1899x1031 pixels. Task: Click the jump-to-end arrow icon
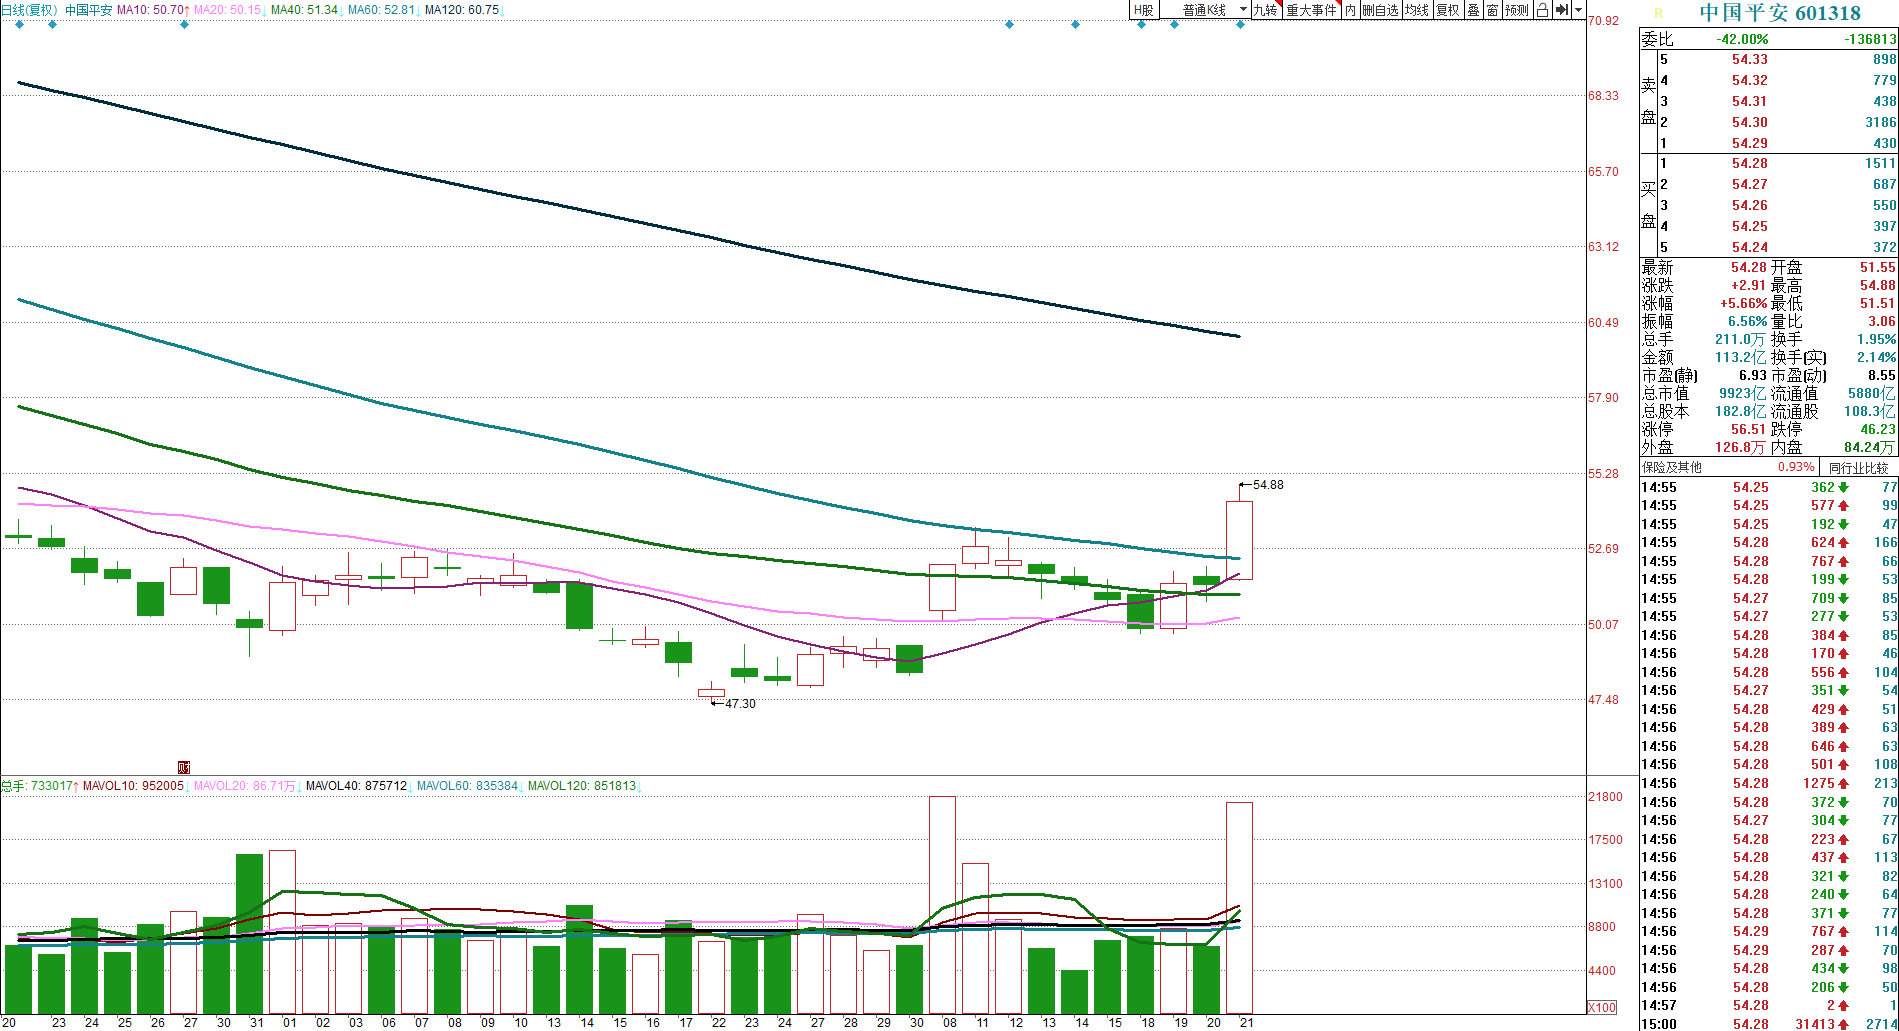point(1561,10)
